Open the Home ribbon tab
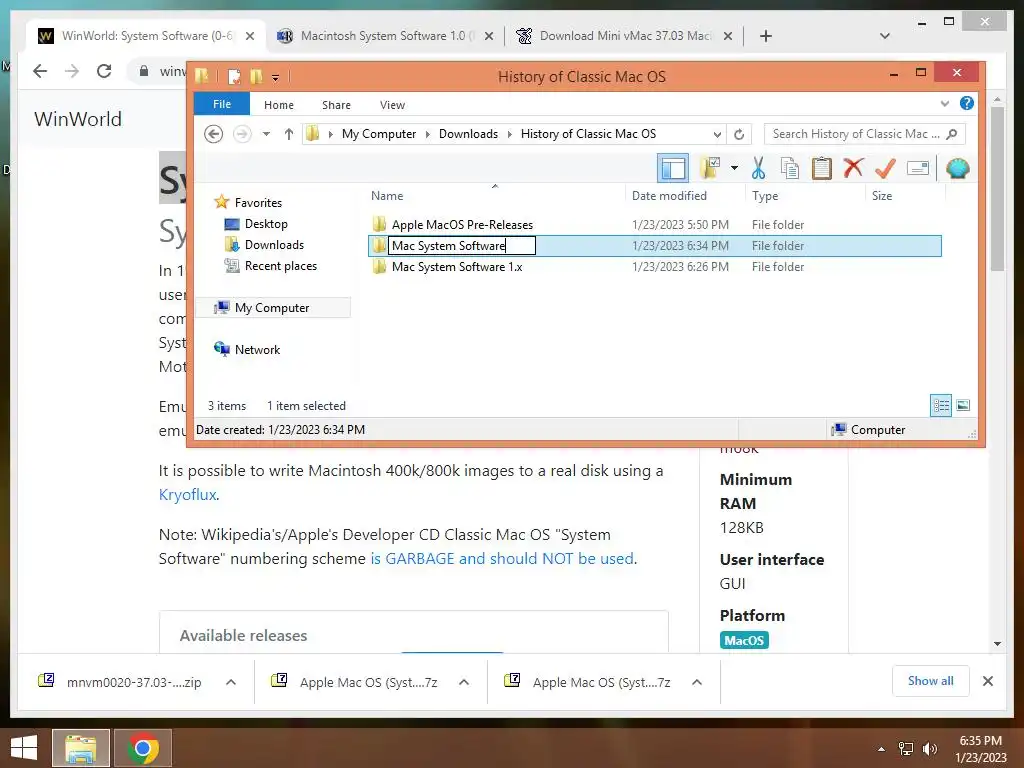Screen dimensions: 1024x768 [279, 104]
